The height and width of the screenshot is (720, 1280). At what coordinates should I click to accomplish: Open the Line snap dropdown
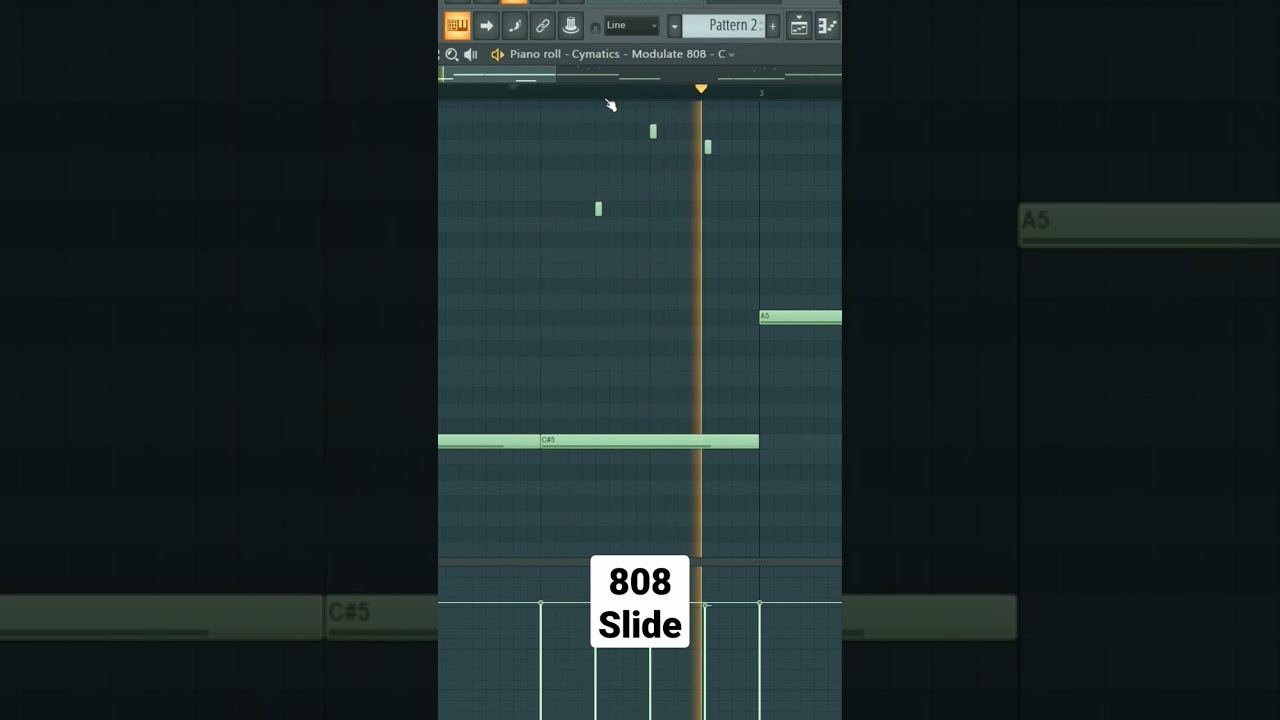(631, 25)
